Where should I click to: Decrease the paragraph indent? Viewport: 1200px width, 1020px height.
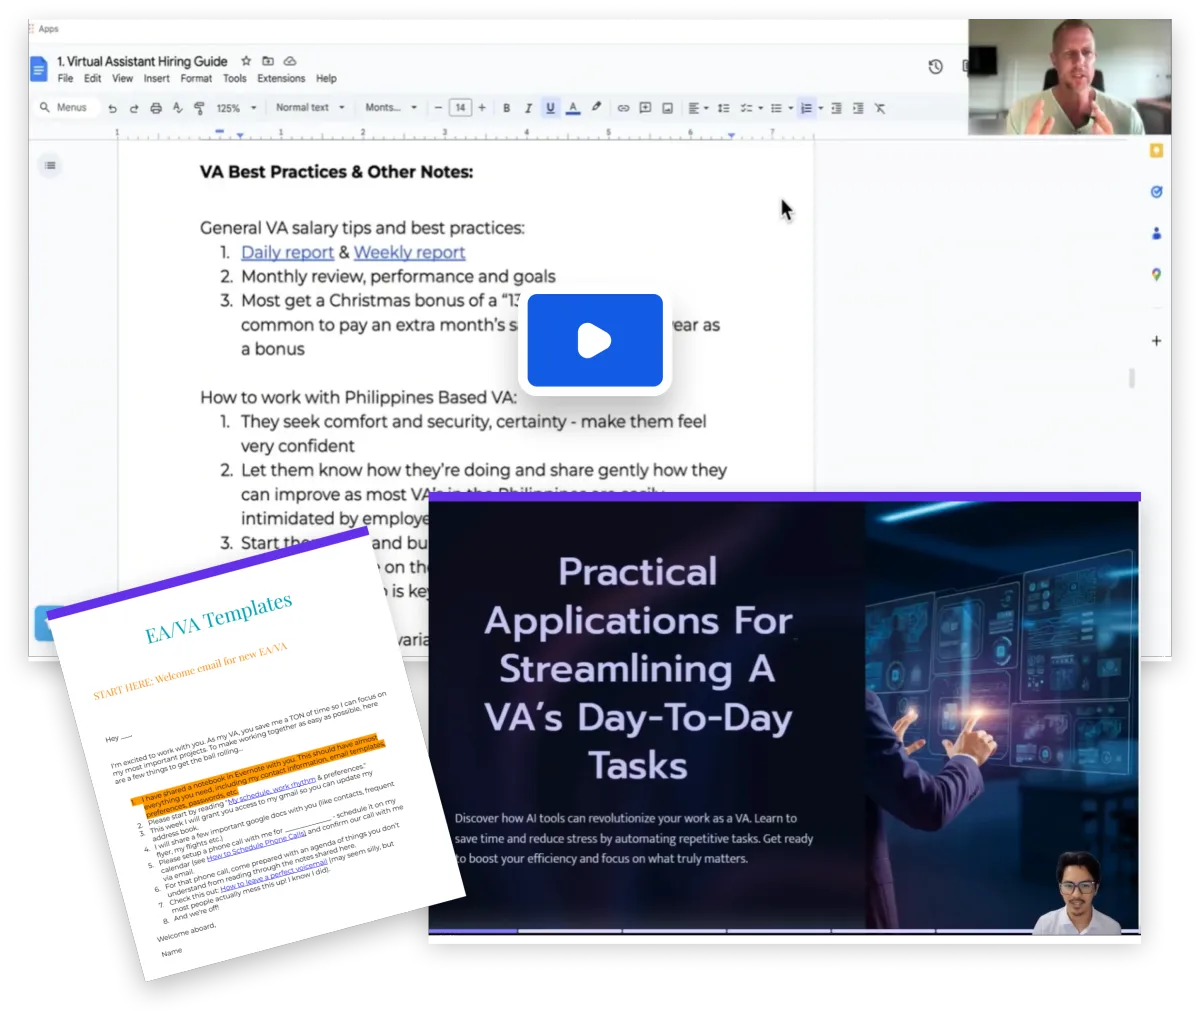[836, 108]
